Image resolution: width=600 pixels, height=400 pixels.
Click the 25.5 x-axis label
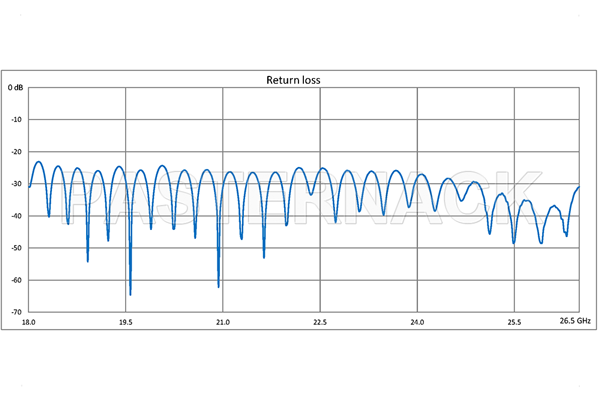pyautogui.click(x=514, y=323)
